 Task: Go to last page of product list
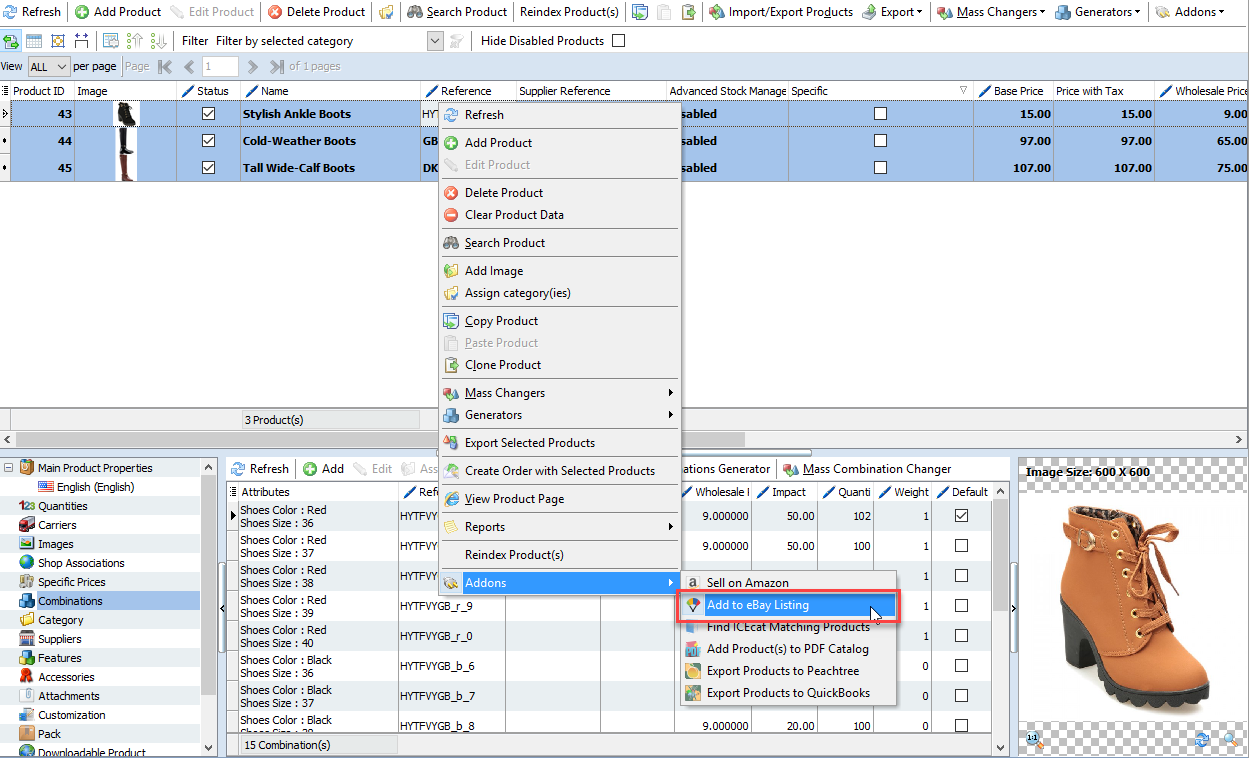pos(275,67)
